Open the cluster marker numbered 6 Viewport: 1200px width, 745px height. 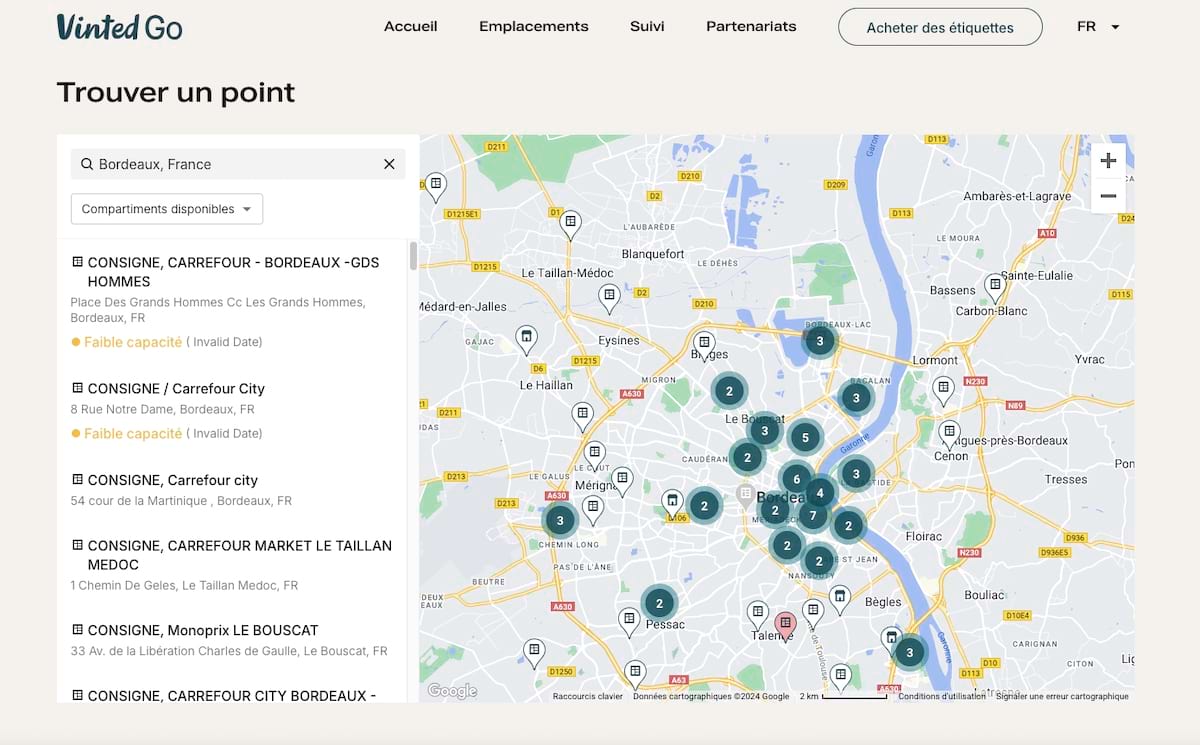(796, 479)
